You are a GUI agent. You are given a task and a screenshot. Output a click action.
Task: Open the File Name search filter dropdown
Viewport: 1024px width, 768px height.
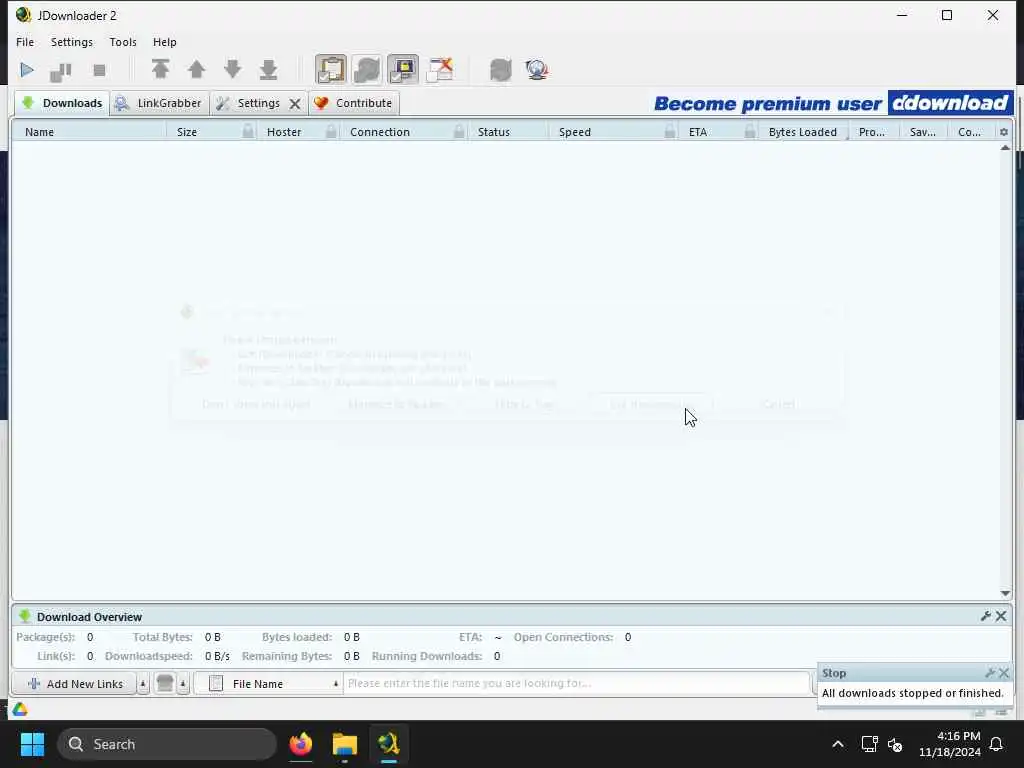click(268, 684)
